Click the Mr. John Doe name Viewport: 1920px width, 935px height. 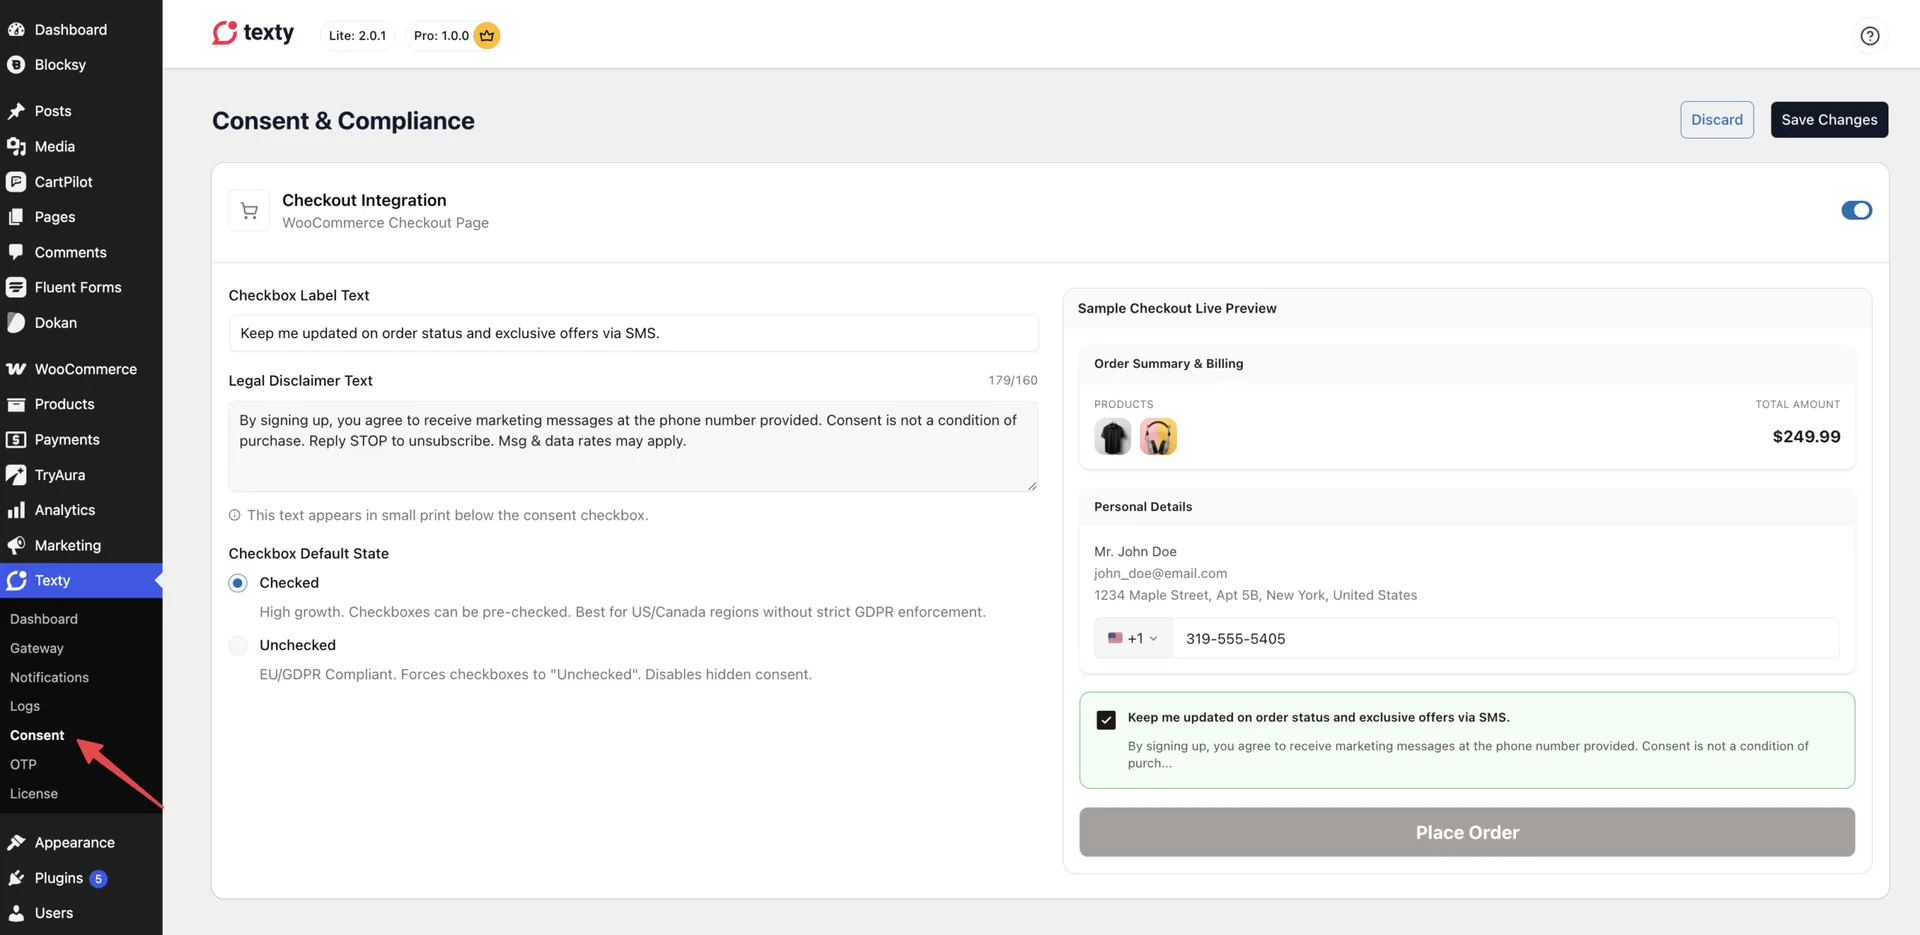(1135, 551)
